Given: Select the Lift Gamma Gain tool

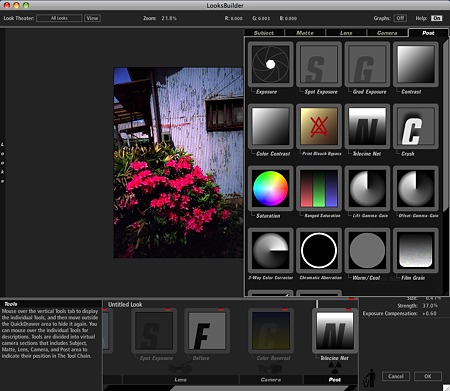Looking at the screenshot, I should click(367, 188).
